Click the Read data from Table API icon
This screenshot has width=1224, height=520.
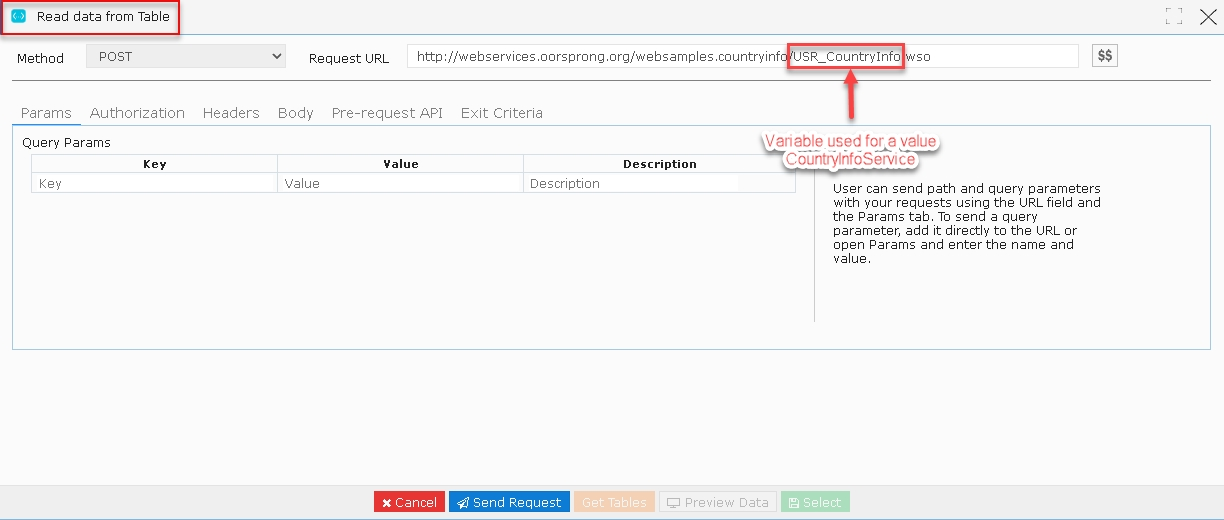18,17
